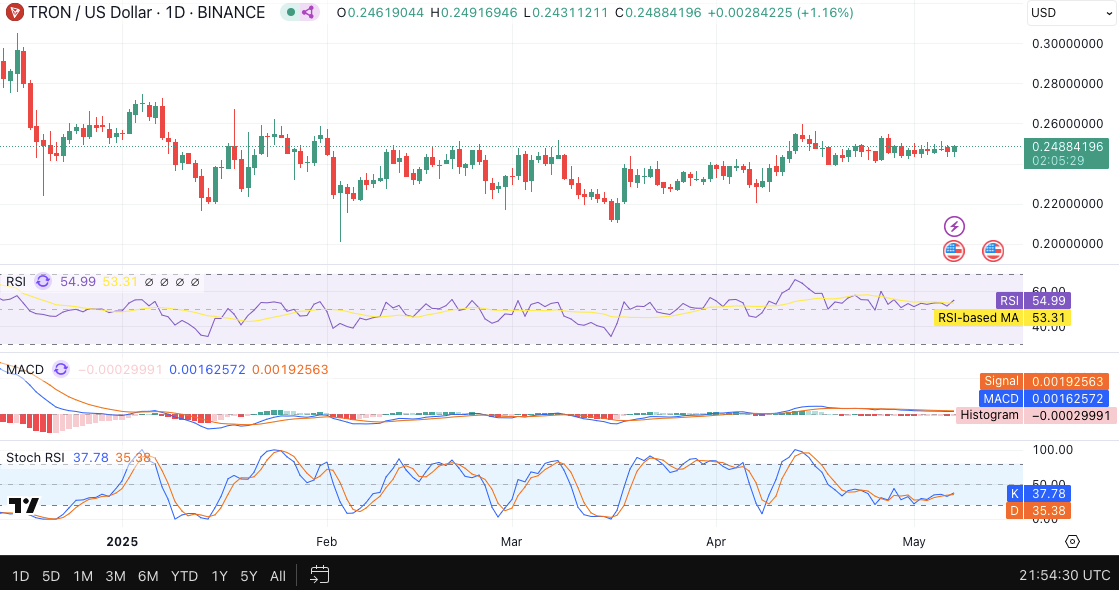Click the pink Histogram value tag
Viewport: 1119px width, 590px height.
tap(1036, 415)
